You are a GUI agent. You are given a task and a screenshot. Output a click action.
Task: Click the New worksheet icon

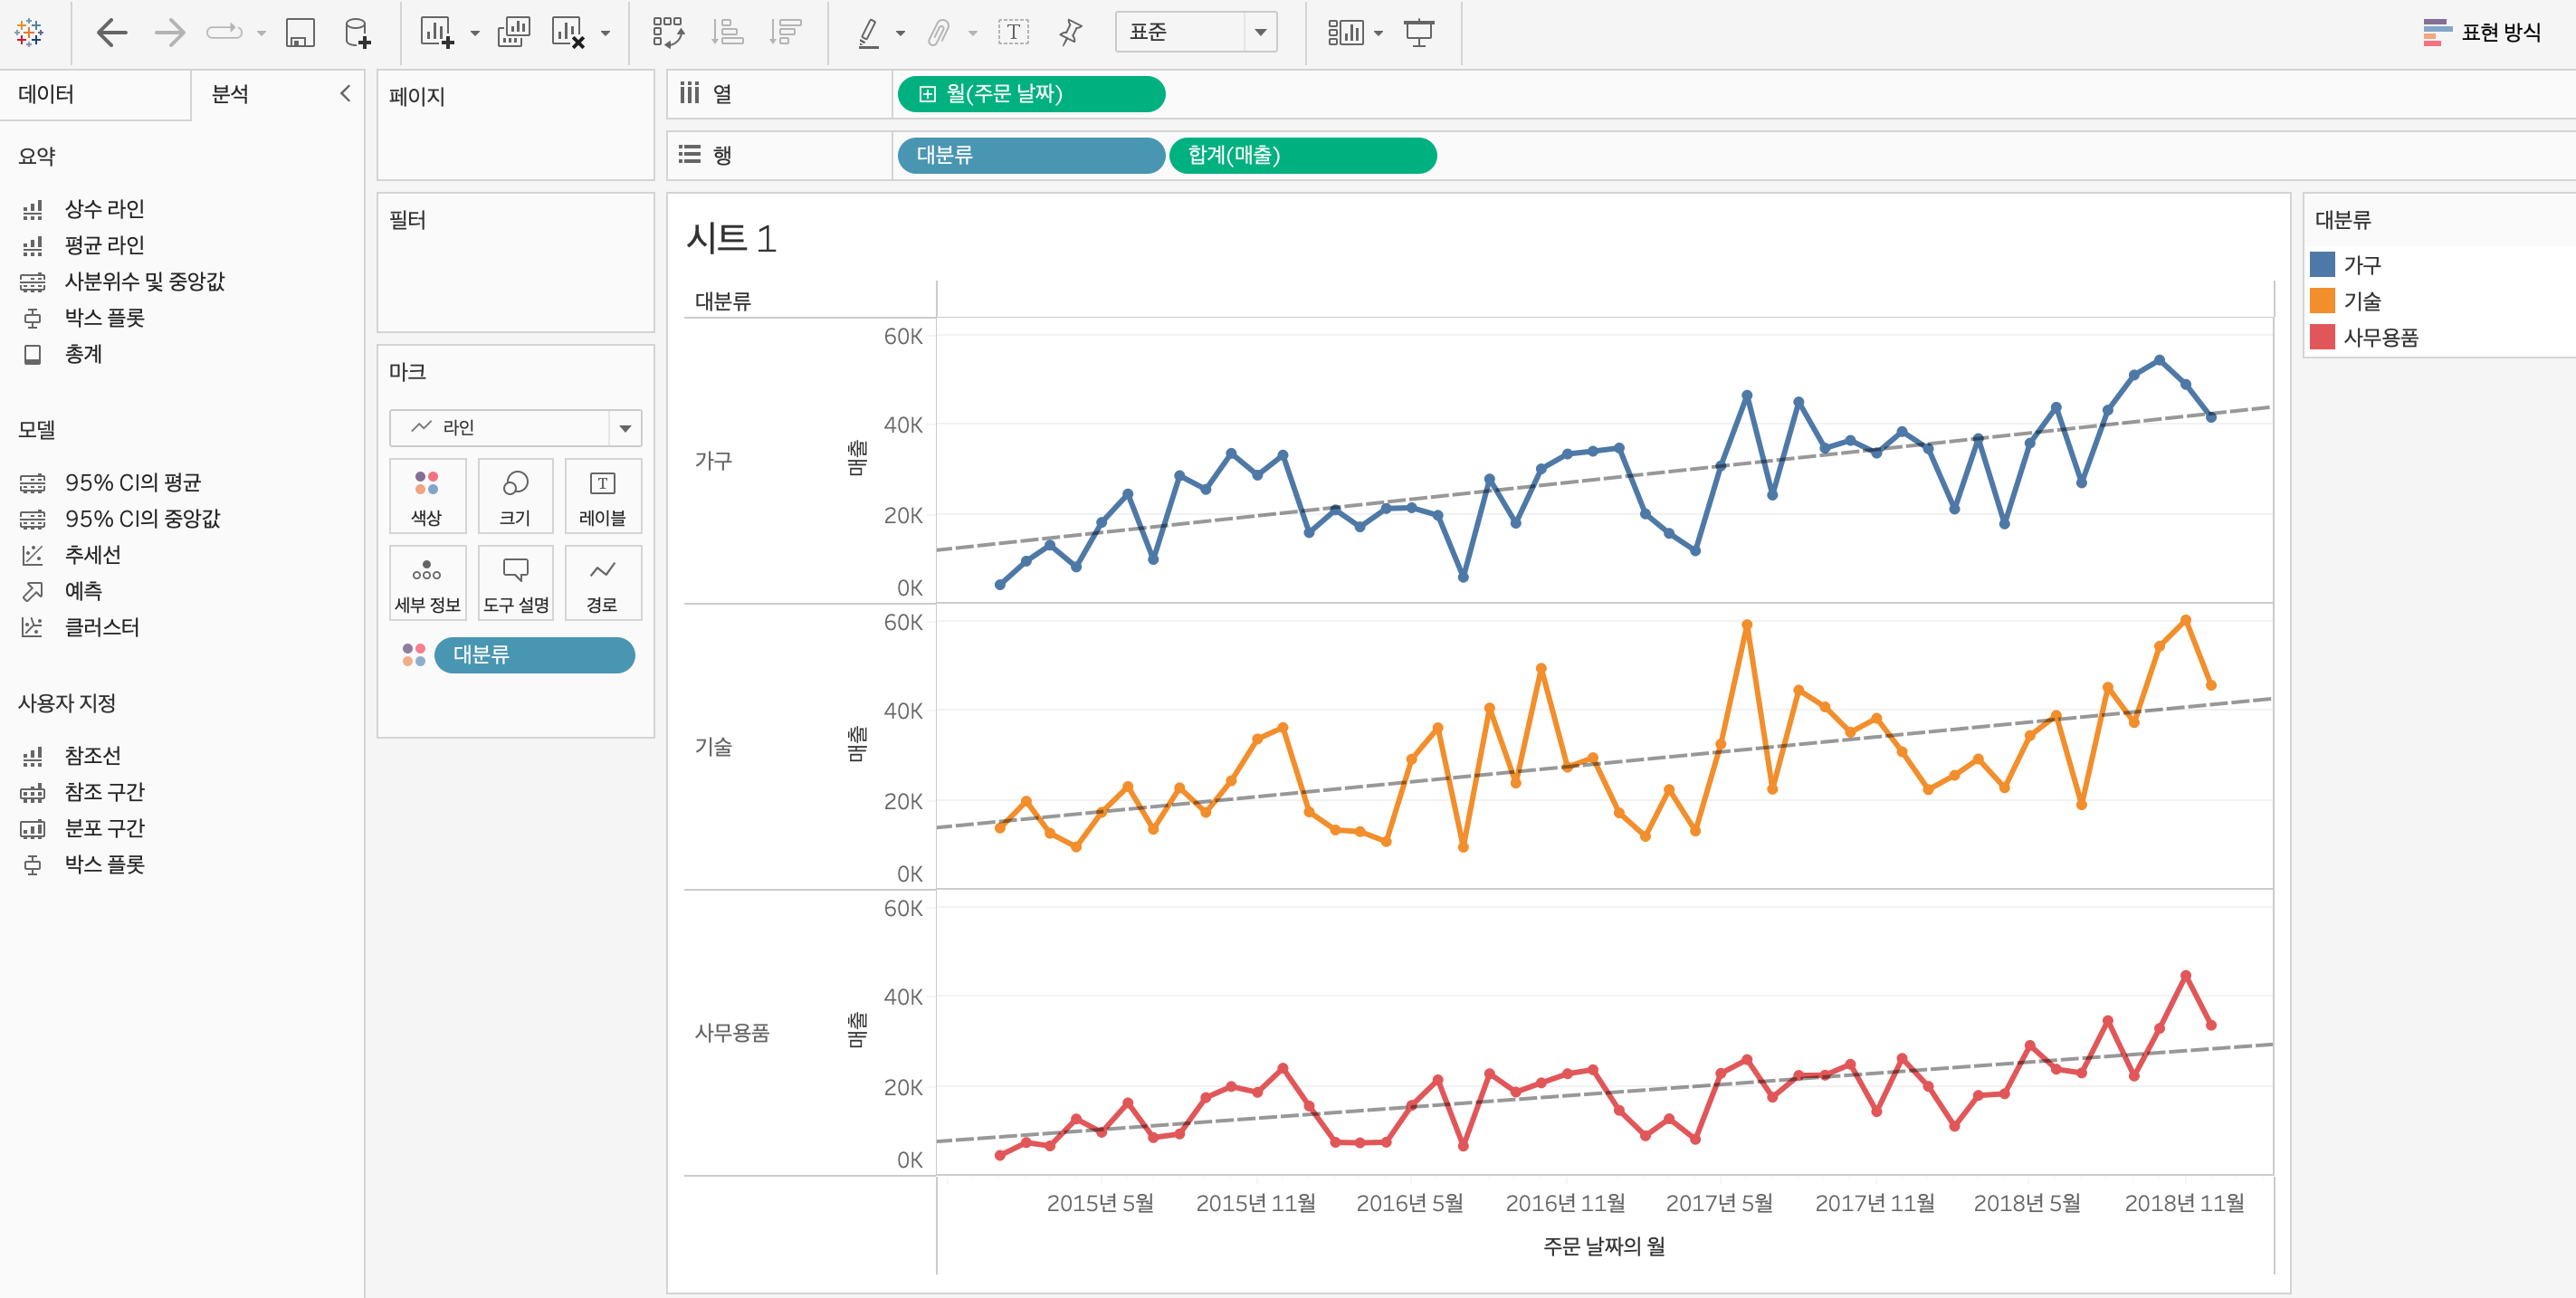click(x=437, y=33)
